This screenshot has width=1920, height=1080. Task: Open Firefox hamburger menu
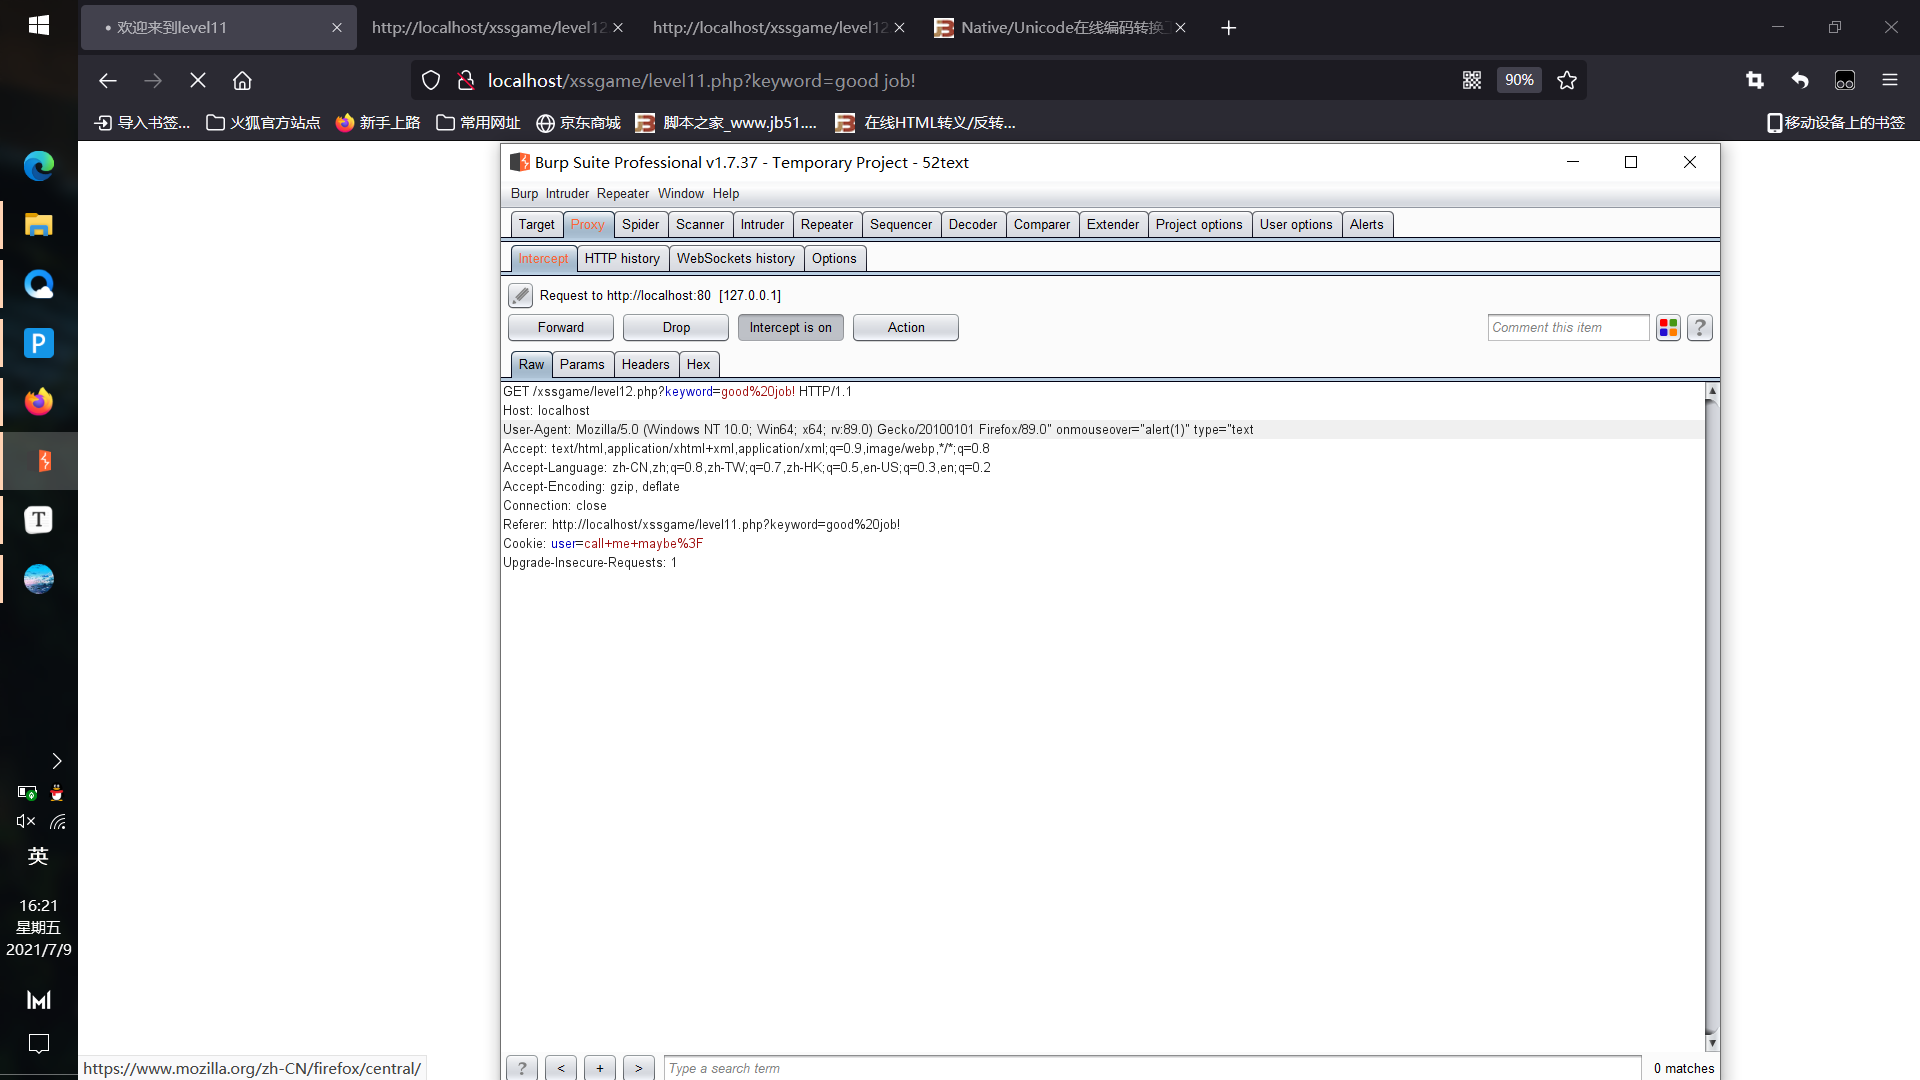[1890, 80]
